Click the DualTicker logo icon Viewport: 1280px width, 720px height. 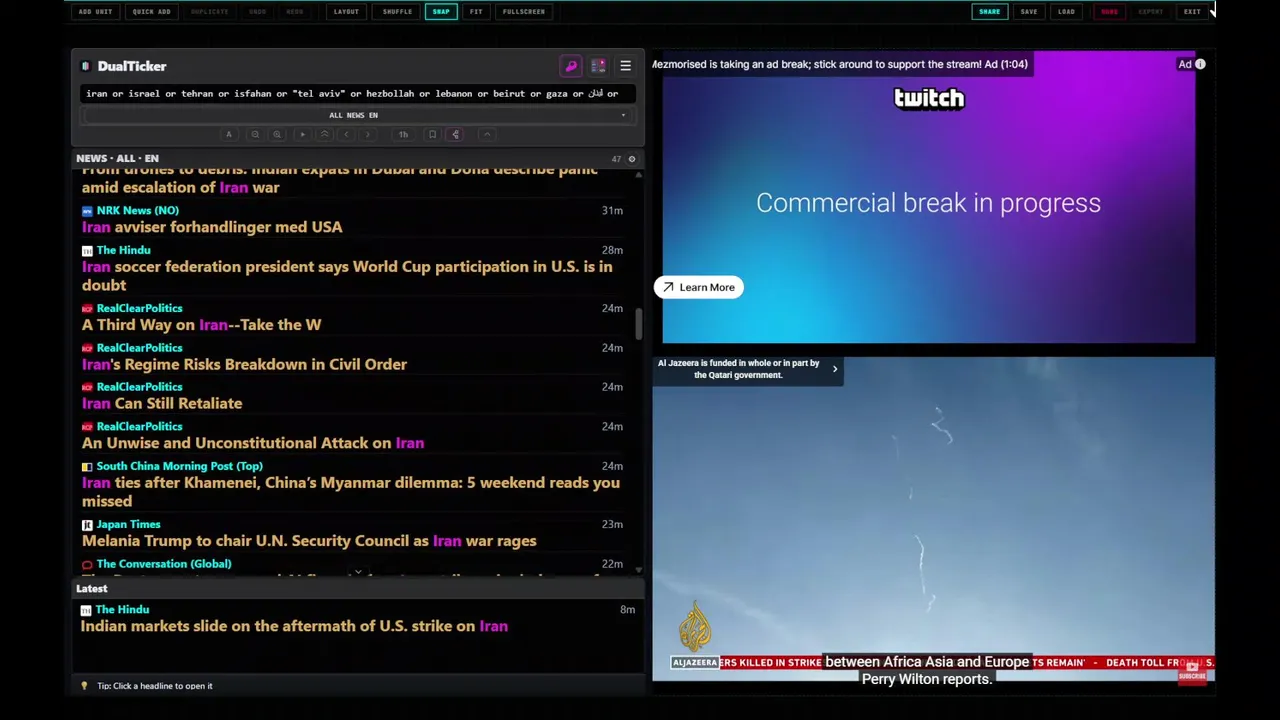(x=86, y=66)
